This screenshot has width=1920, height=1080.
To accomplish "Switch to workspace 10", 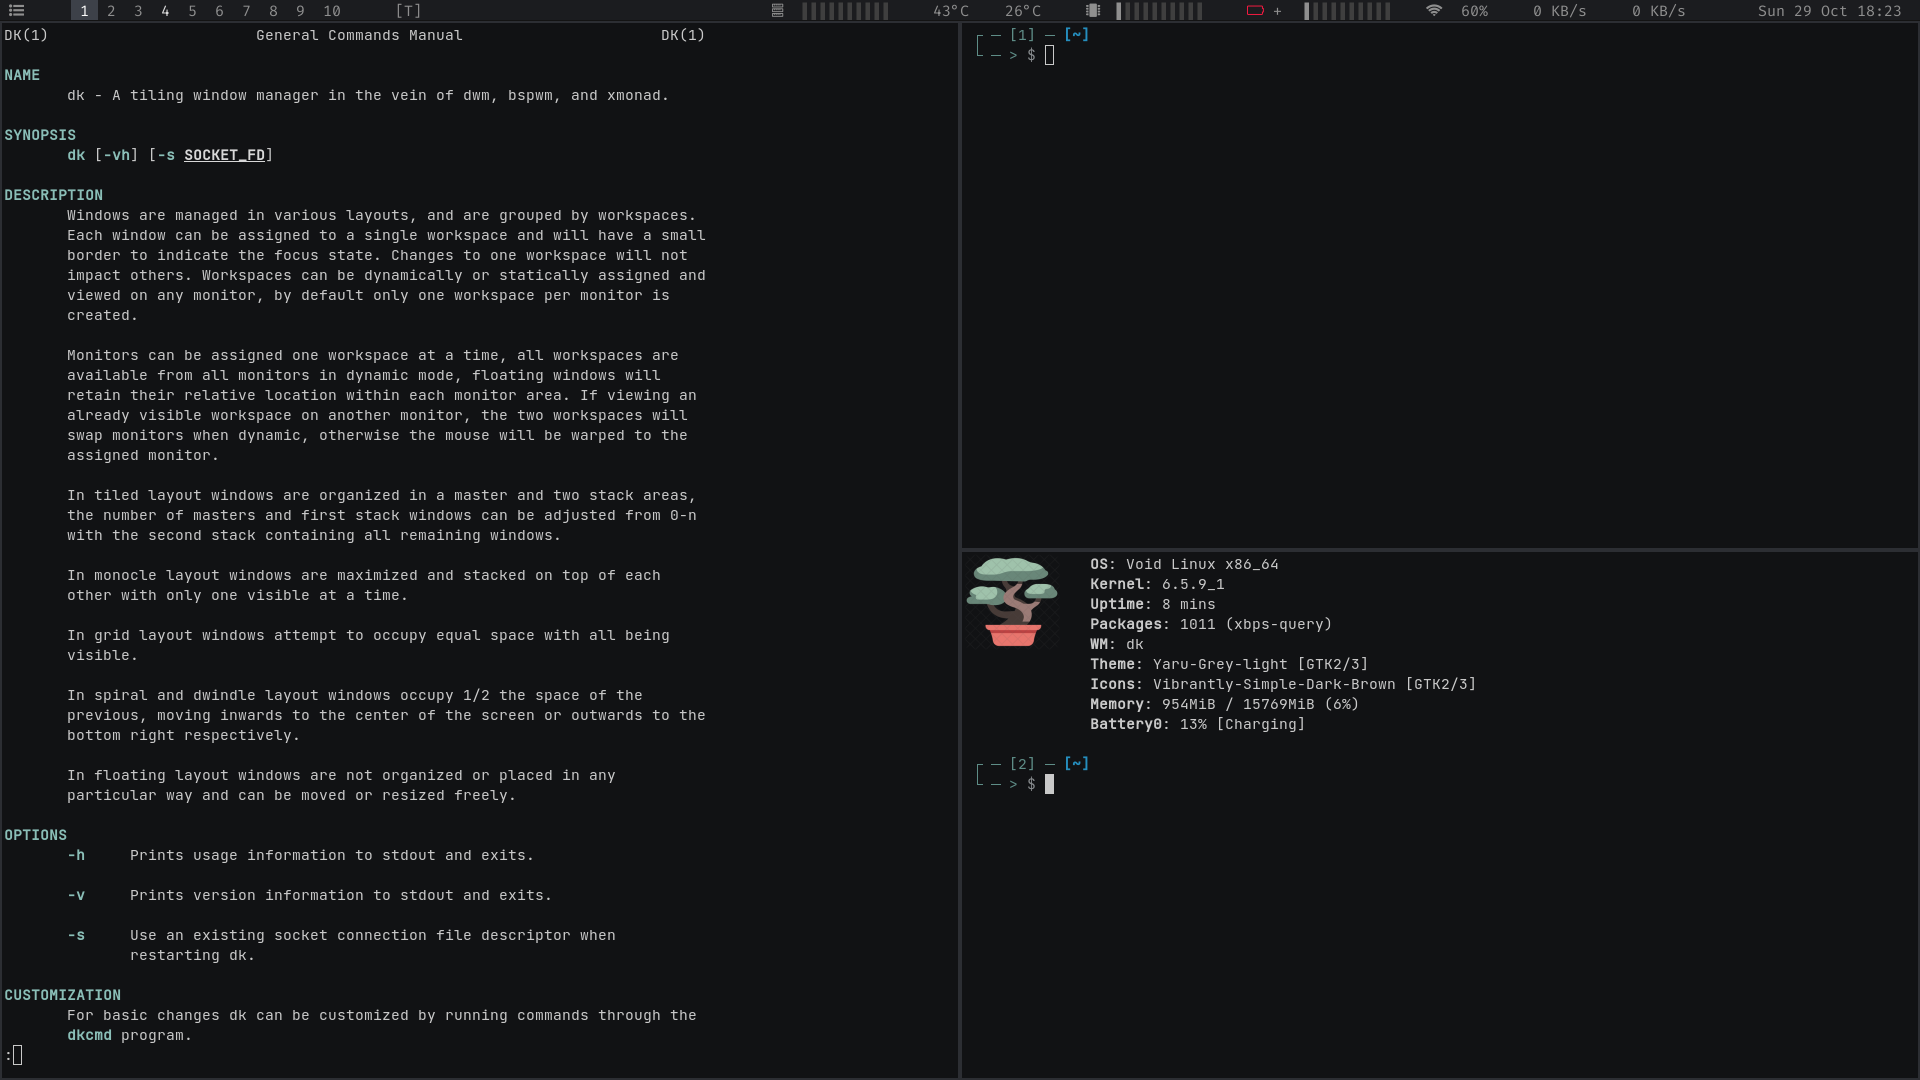I will tap(332, 11).
